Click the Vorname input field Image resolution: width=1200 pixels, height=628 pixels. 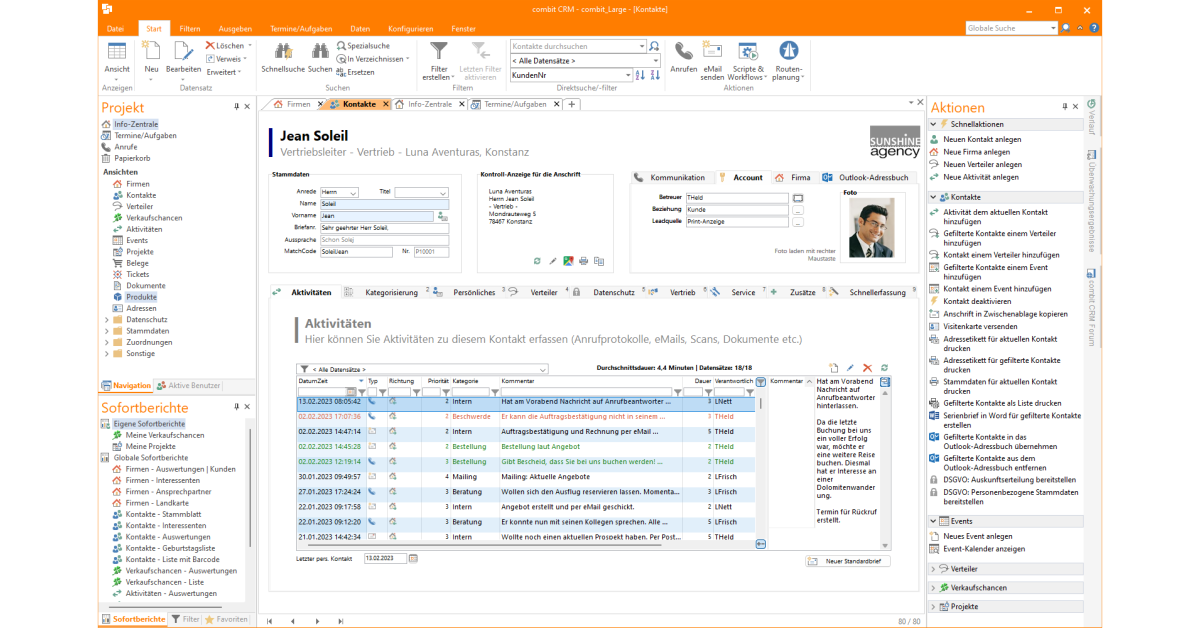[378, 216]
